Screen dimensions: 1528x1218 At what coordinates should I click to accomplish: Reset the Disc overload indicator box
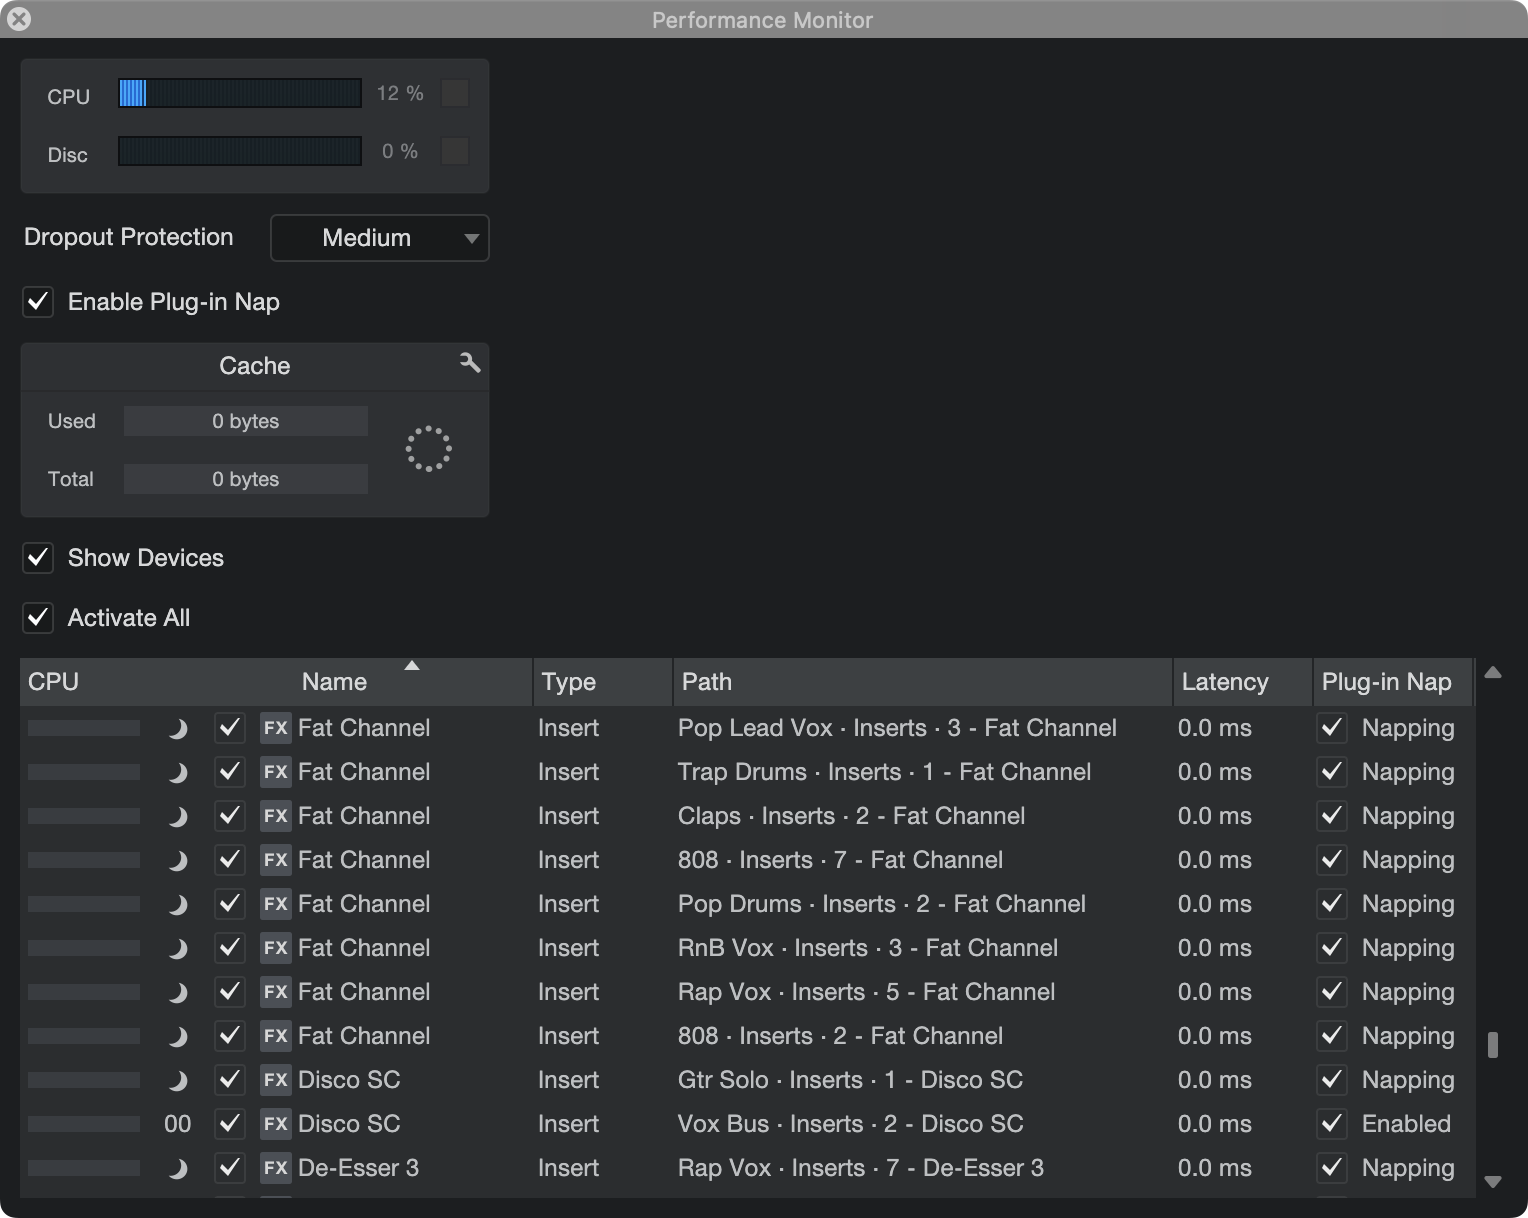(x=455, y=151)
